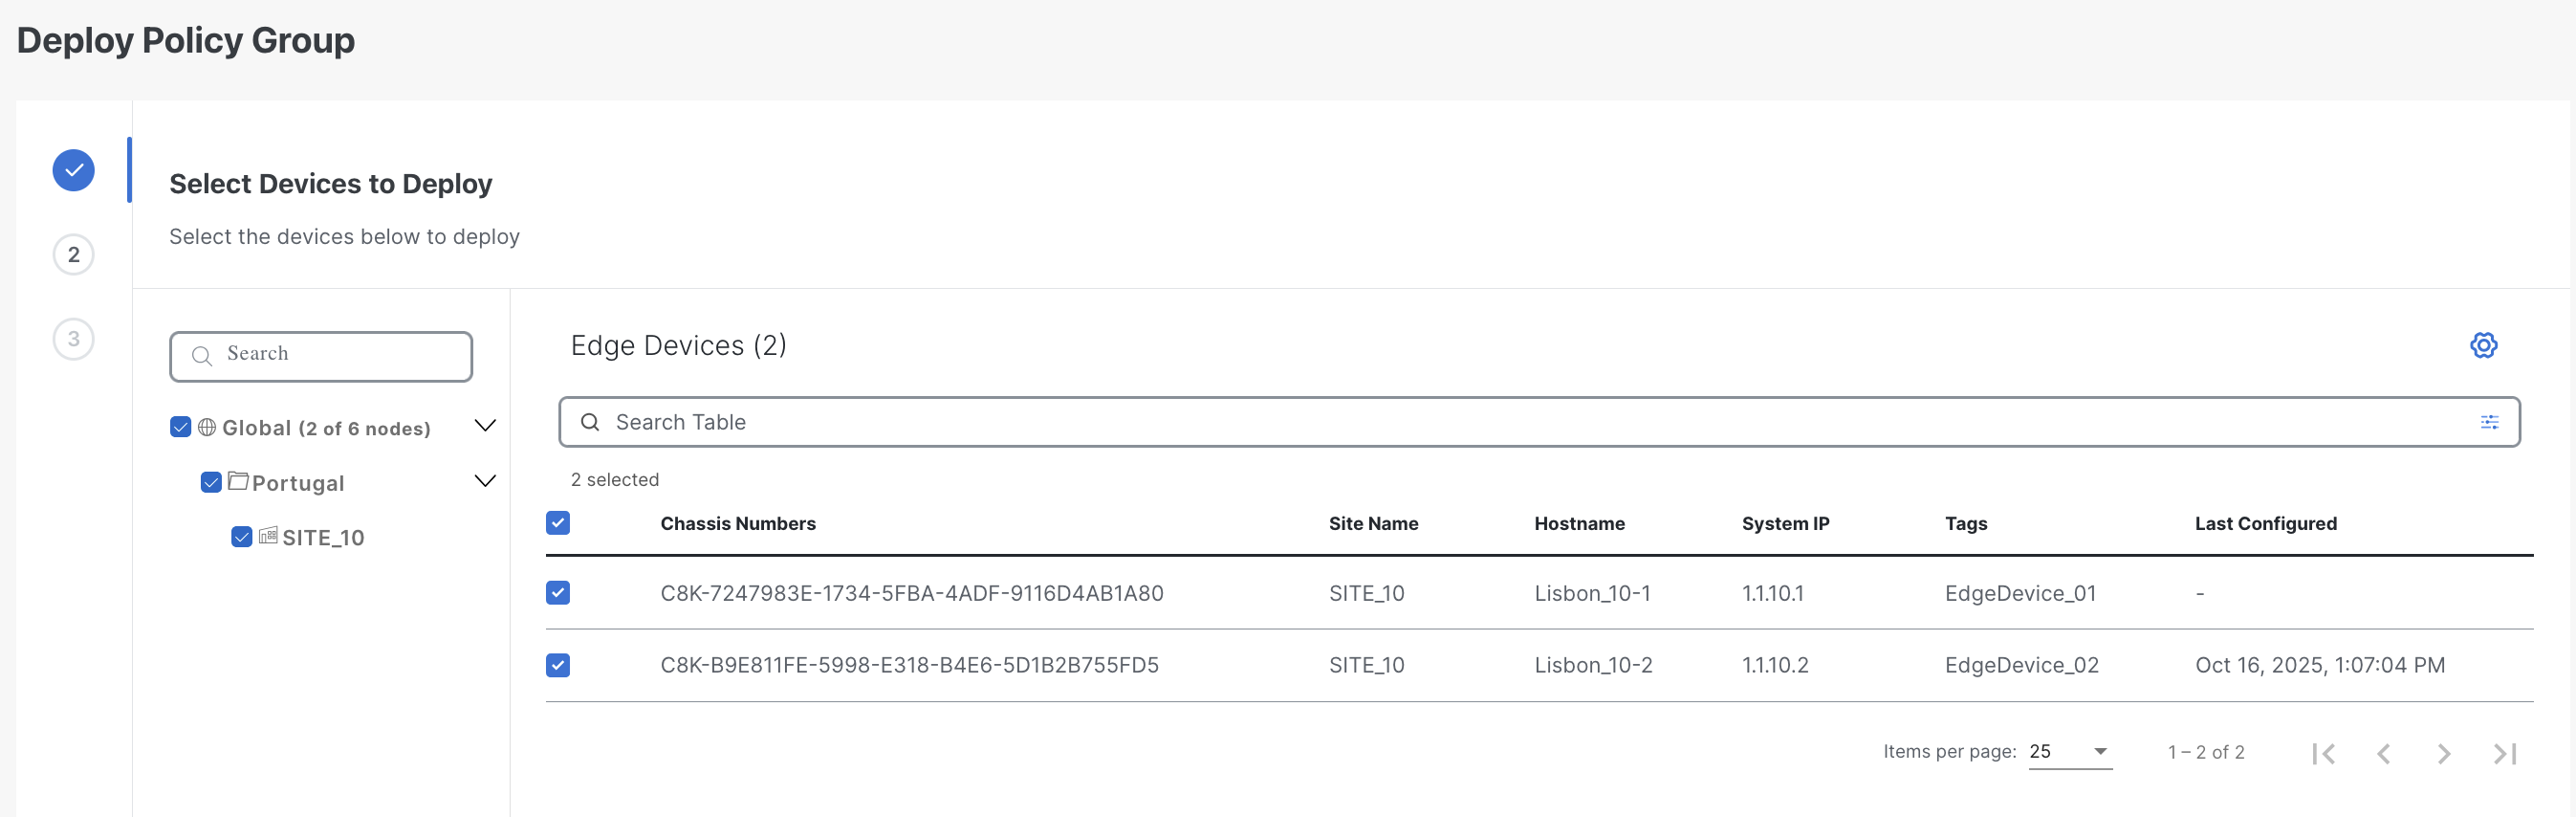Go to the first page of results
Viewport: 2576px width, 817px height.
[2323, 753]
